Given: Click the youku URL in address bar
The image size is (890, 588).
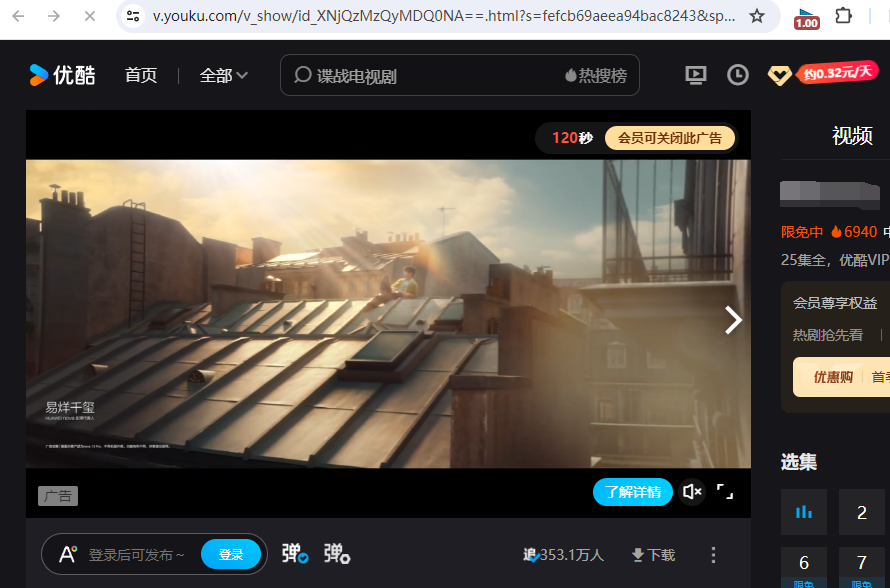Looking at the screenshot, I should click(x=444, y=16).
